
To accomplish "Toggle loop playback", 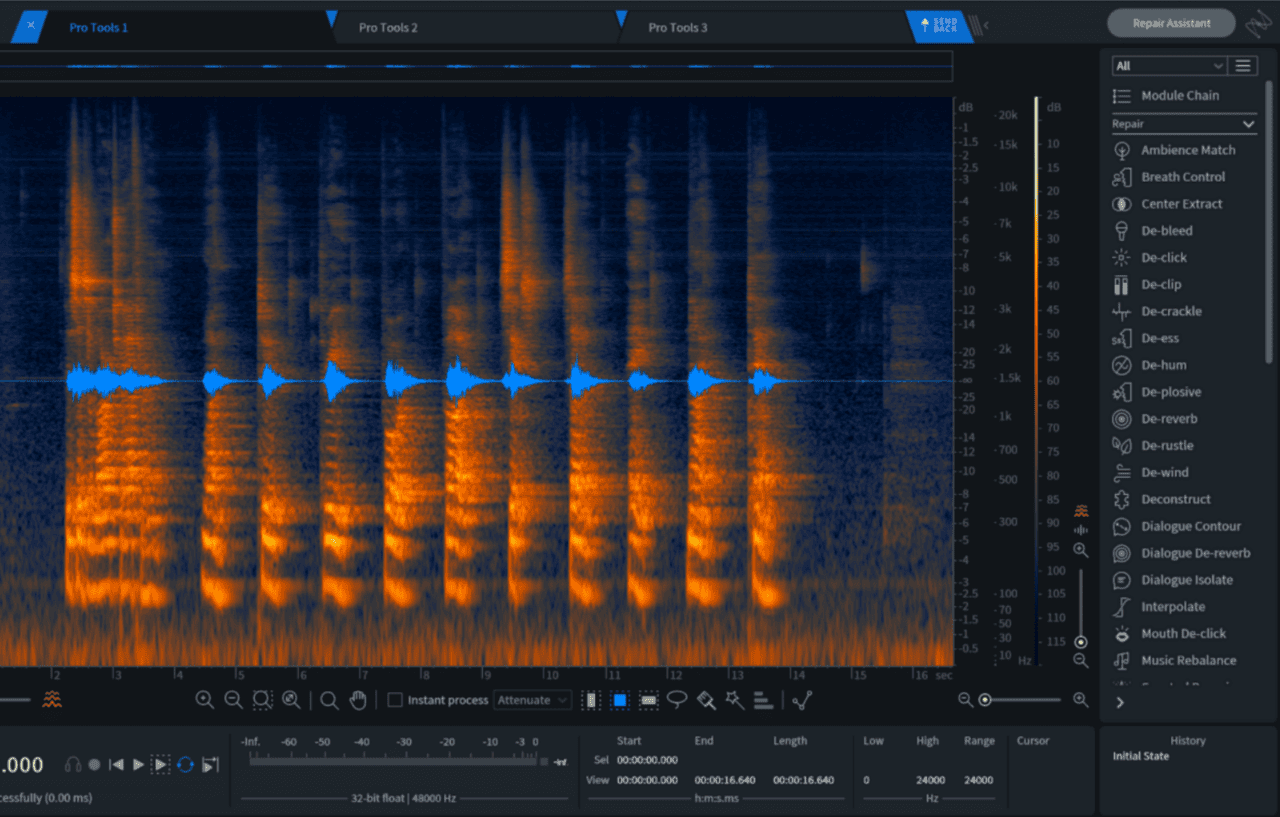I will (185, 765).
